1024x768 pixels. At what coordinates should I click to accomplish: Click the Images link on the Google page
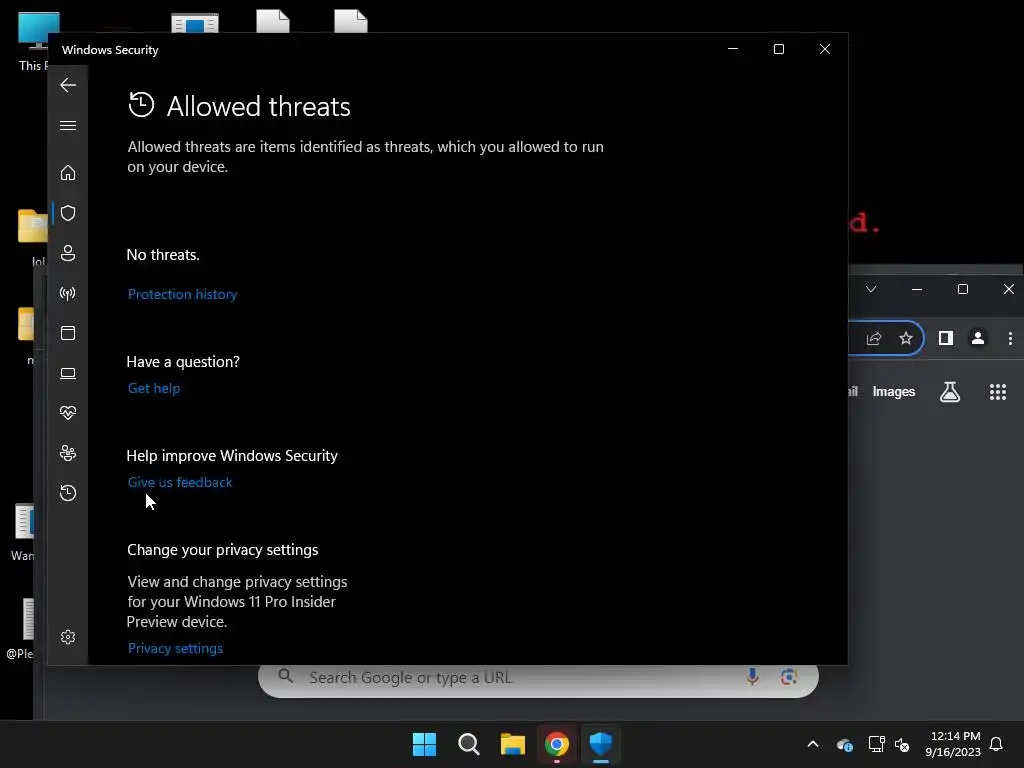pyautogui.click(x=893, y=392)
